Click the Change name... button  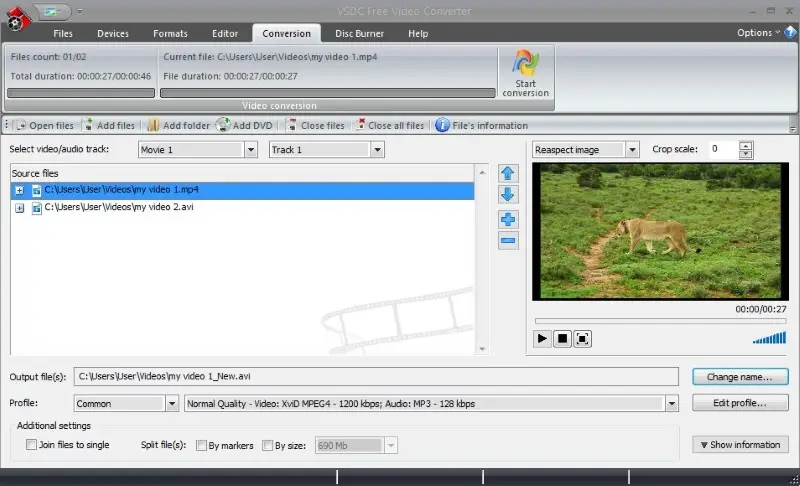[740, 377]
